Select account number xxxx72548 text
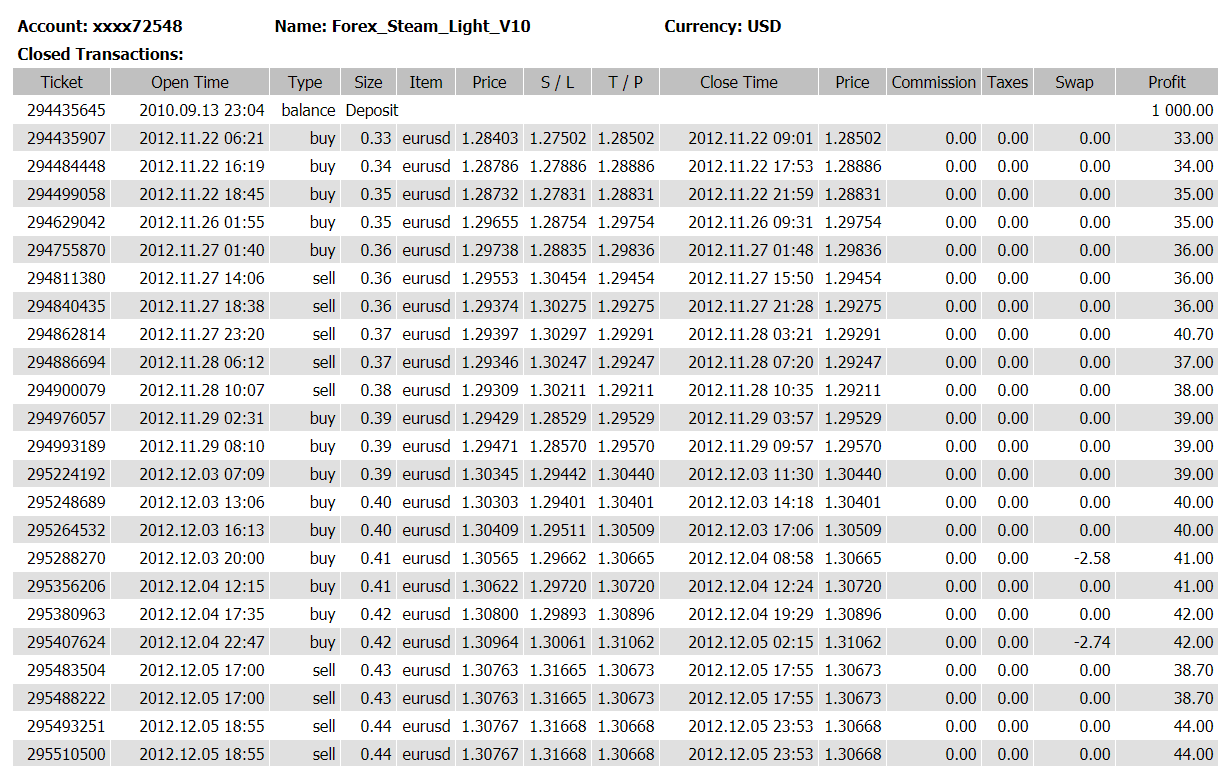Screen dimensions: 1227x766 coord(138,27)
